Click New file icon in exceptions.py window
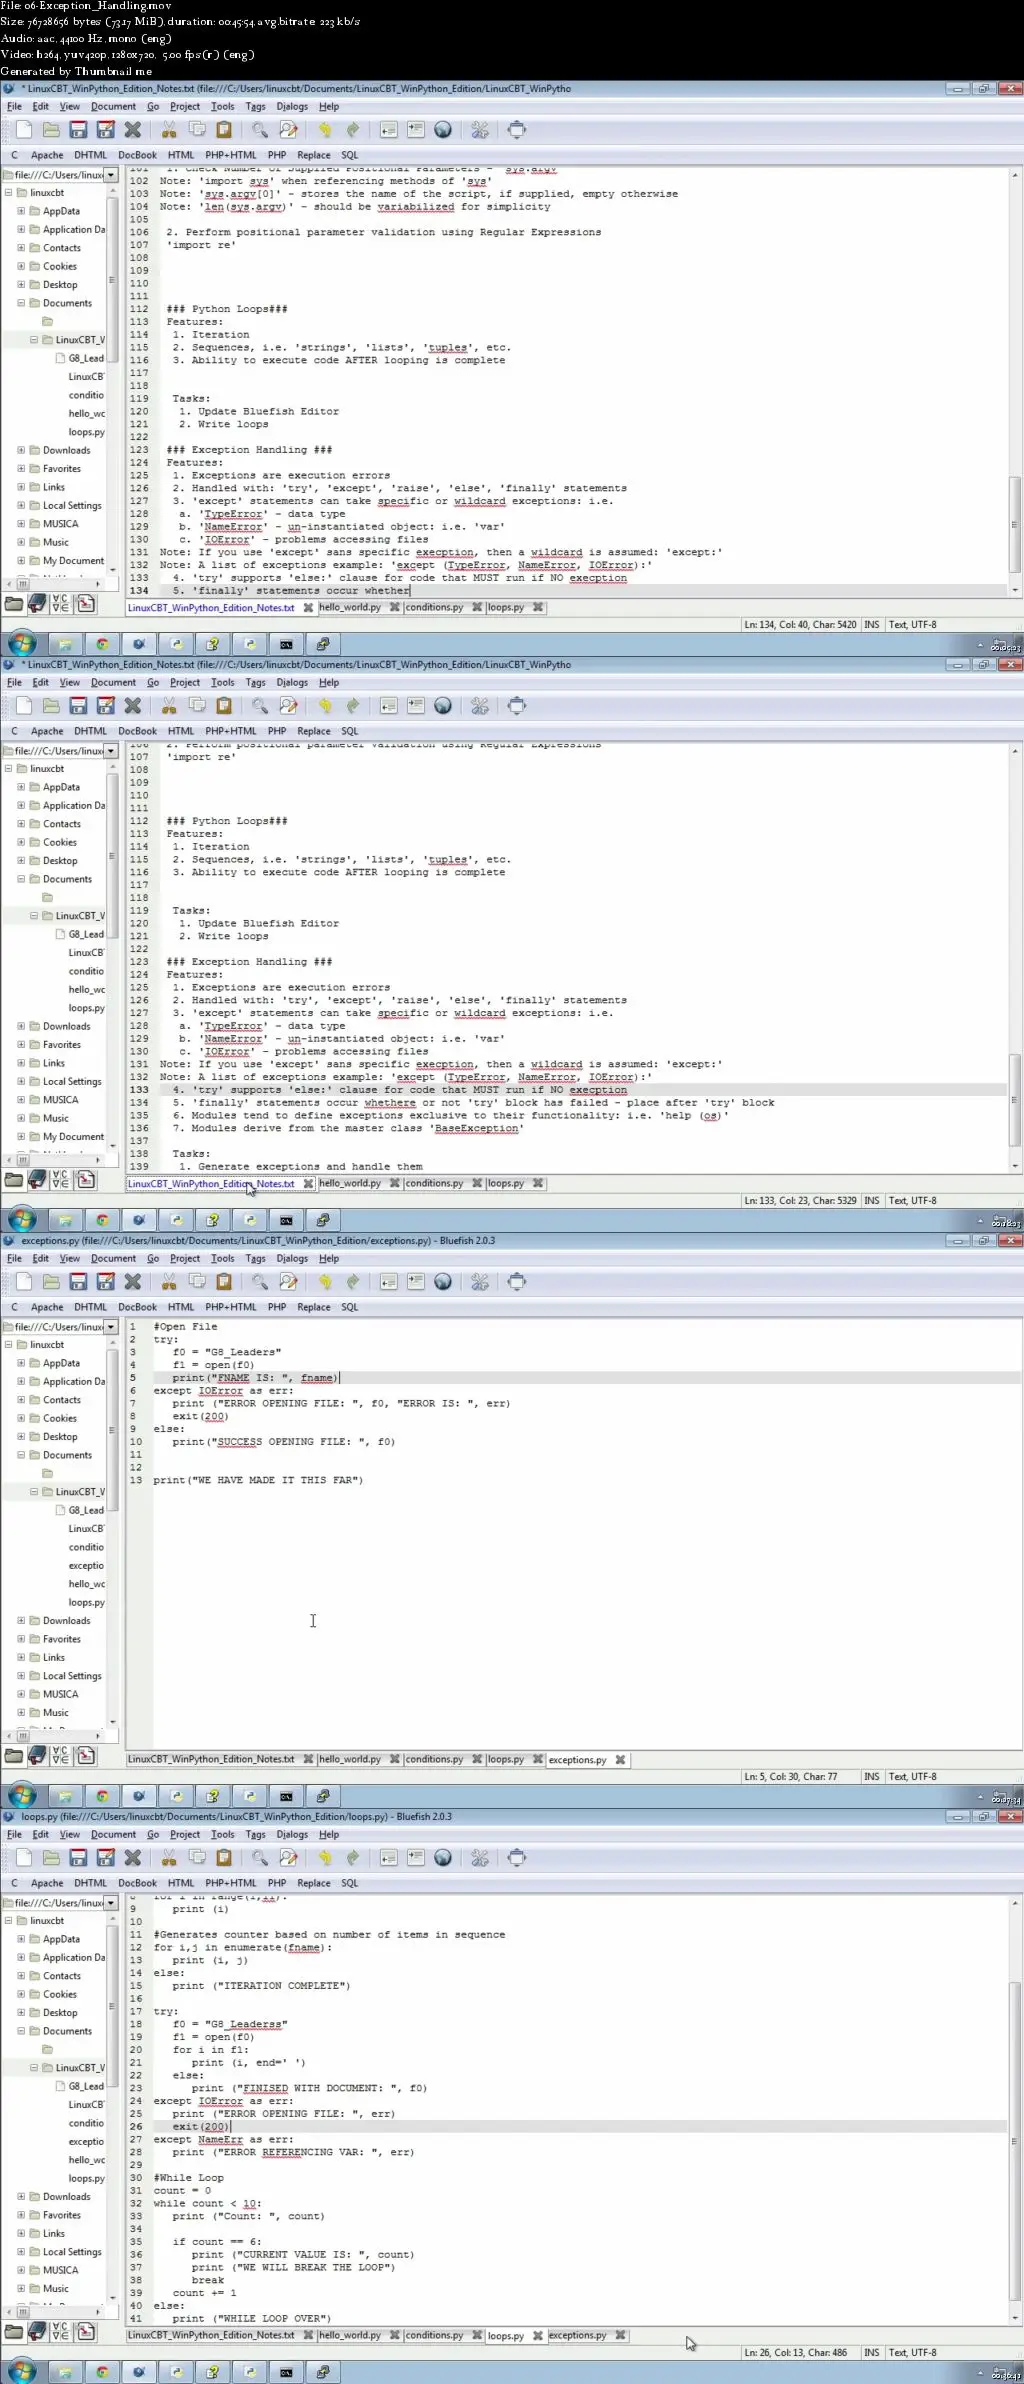The width and height of the screenshot is (1024, 2384). [24, 1281]
